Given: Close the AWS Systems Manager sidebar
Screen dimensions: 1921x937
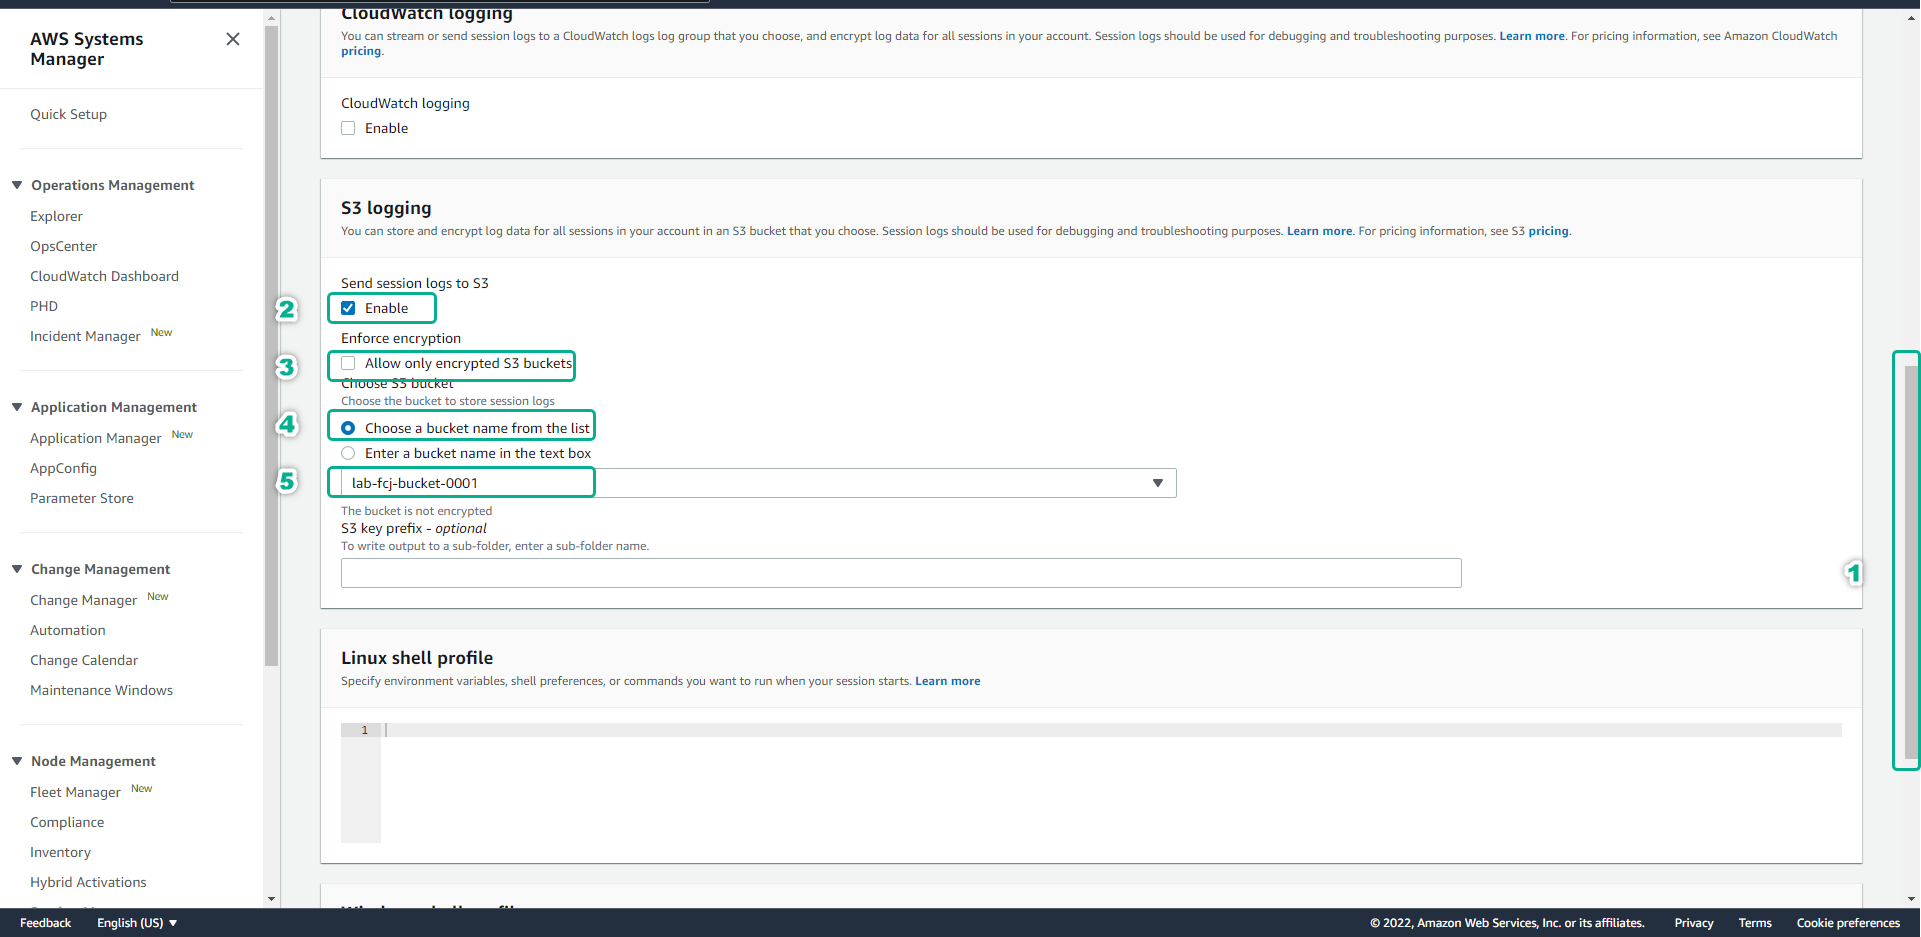Looking at the screenshot, I should click(x=233, y=39).
